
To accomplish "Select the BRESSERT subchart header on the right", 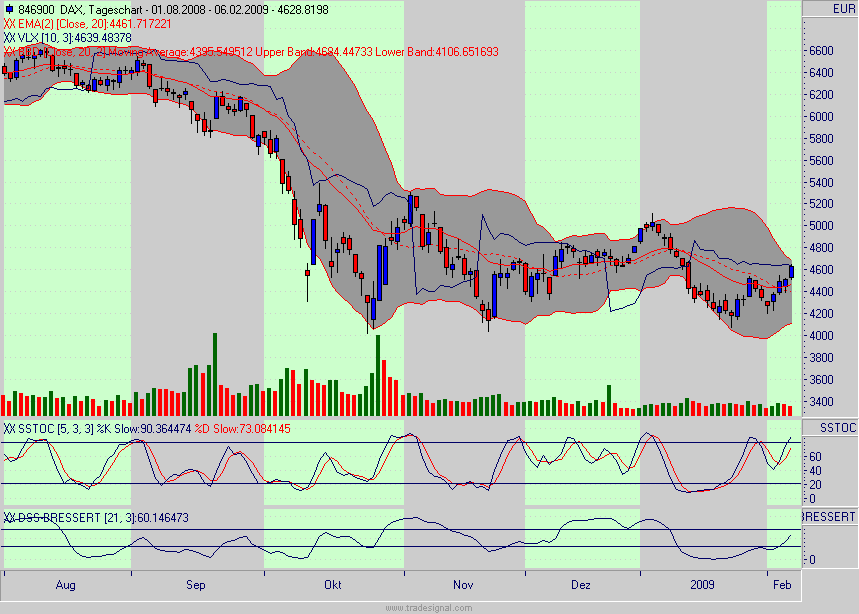I will pyautogui.click(x=828, y=514).
